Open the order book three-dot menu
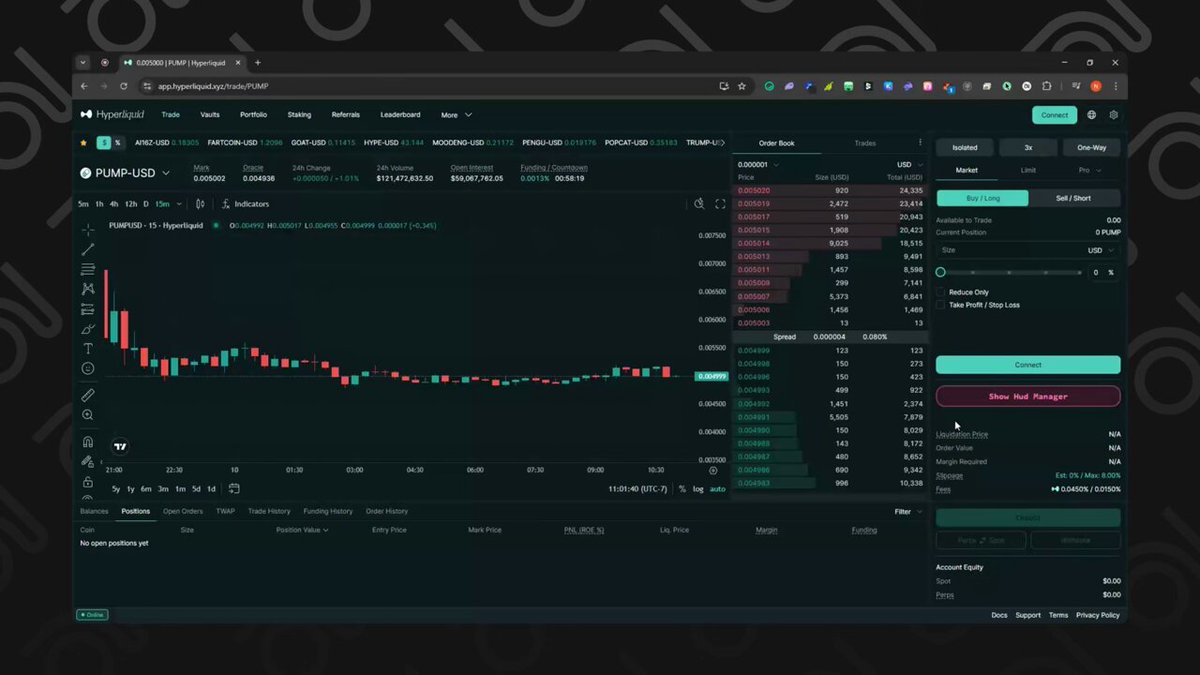 pos(920,143)
